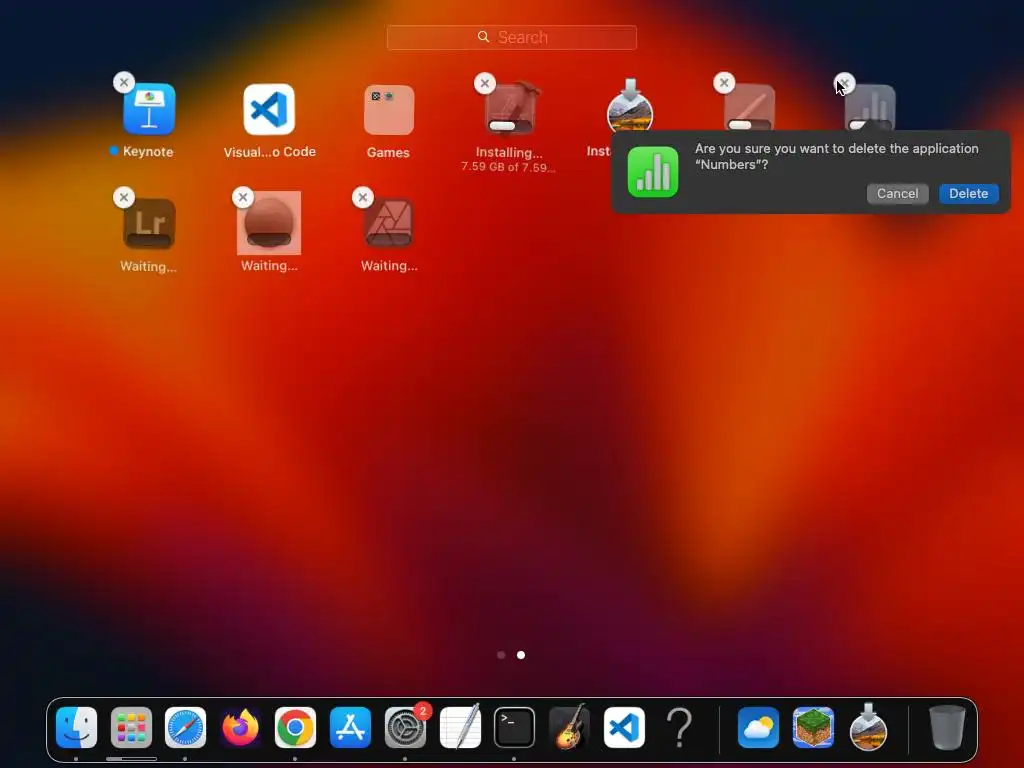Image resolution: width=1024 pixels, height=768 pixels.
Task: Cancel deleting the Numbers application
Action: click(x=897, y=193)
